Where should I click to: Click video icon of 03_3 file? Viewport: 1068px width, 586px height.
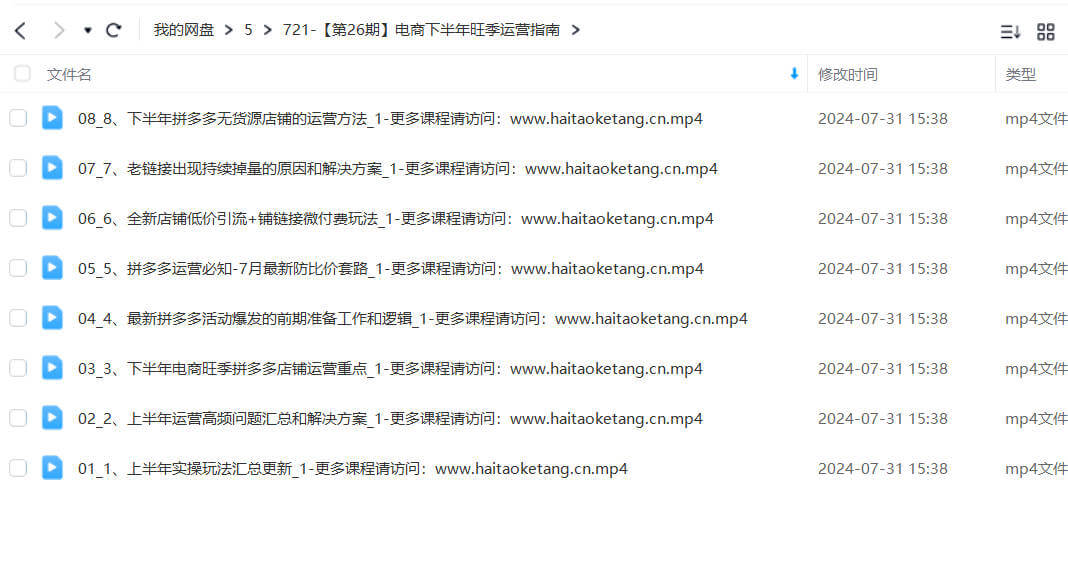click(x=52, y=367)
